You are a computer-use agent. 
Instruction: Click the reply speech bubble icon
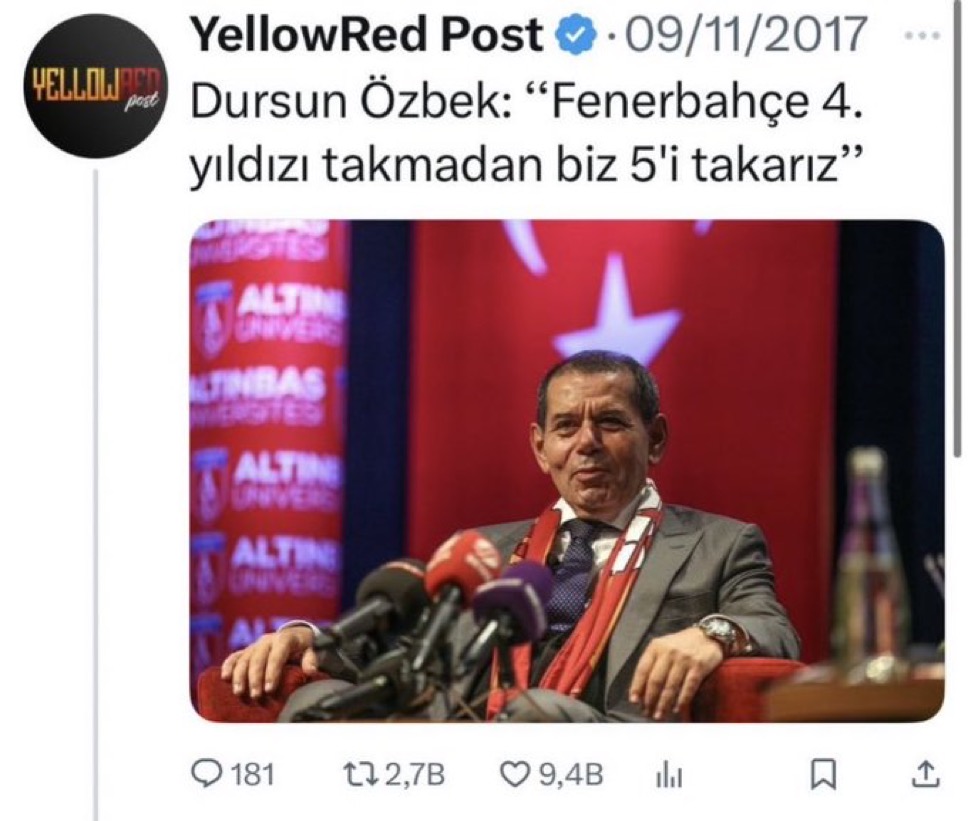pos(207,773)
